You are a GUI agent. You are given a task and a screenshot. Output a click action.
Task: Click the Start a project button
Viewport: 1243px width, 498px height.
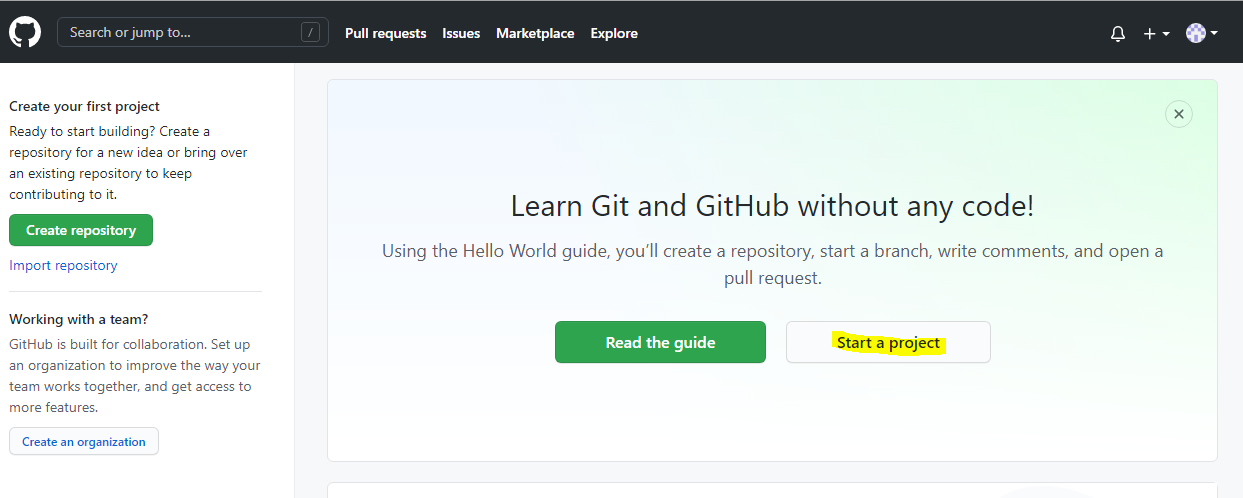coord(888,342)
